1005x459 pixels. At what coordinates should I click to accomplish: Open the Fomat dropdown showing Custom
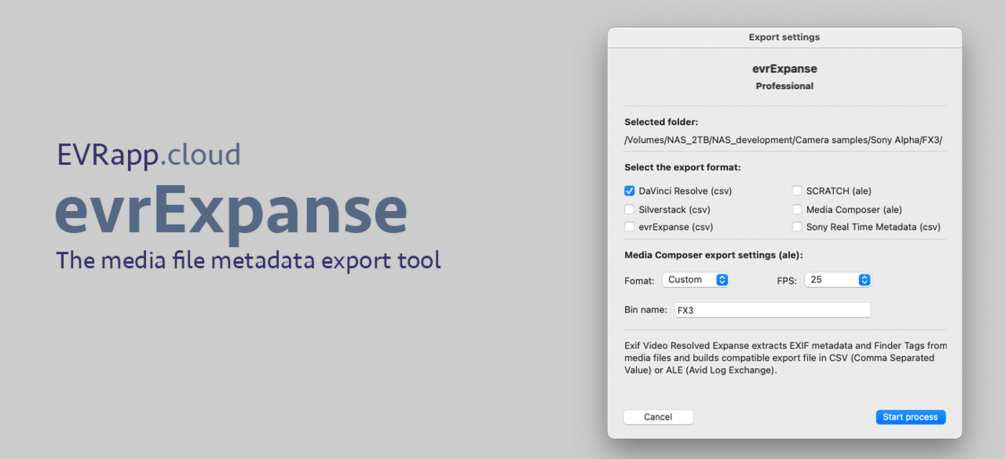click(x=695, y=280)
